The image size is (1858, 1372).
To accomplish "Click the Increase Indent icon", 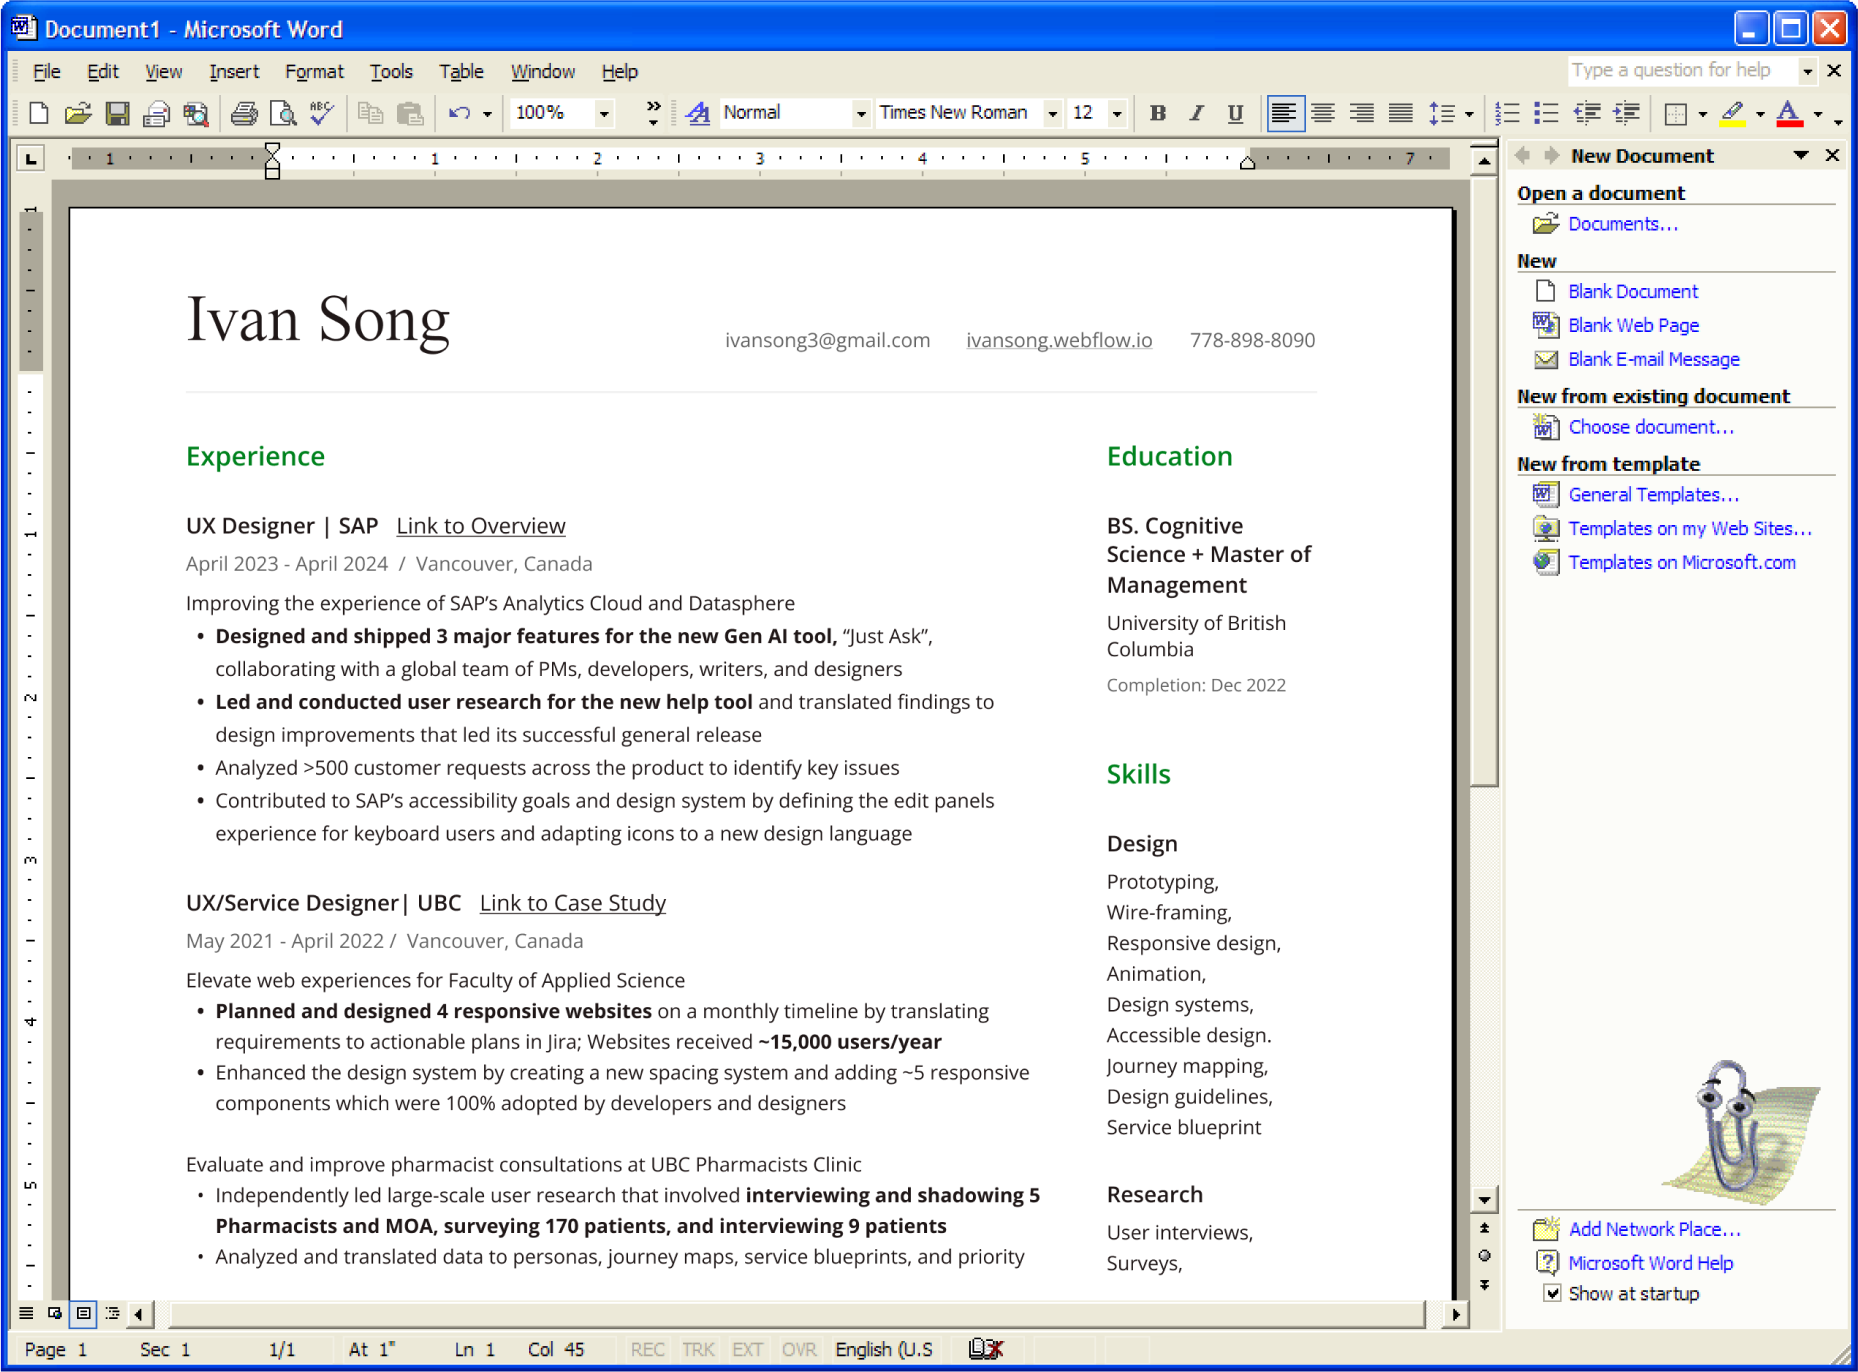I will pos(1626,113).
